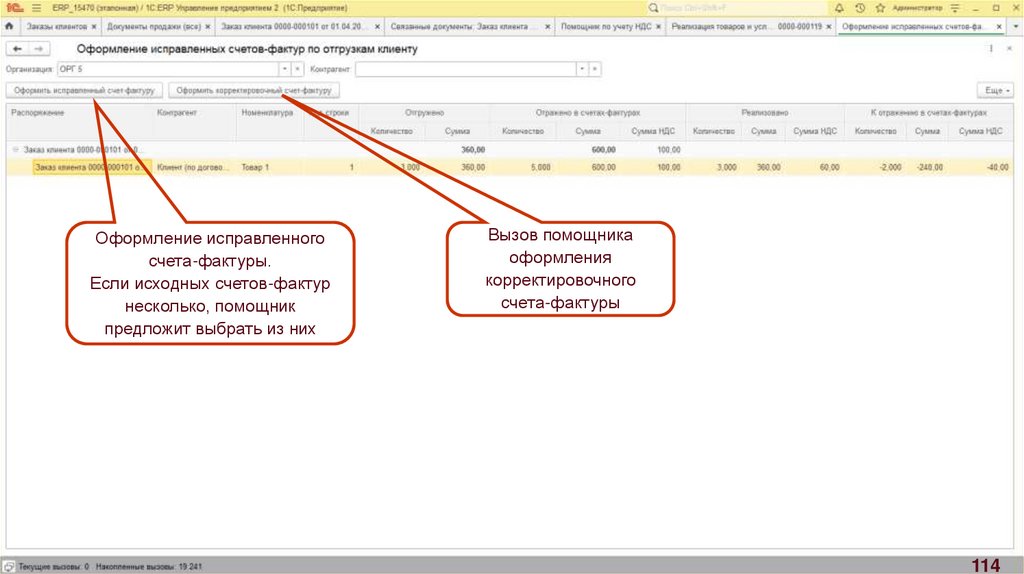Navigate back with the left arrow
This screenshot has width=1024, height=574.
[x=18, y=49]
